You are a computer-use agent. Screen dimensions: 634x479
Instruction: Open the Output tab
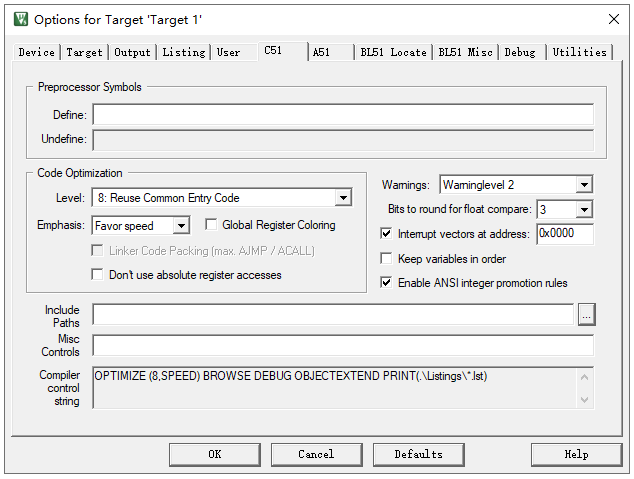coord(132,53)
